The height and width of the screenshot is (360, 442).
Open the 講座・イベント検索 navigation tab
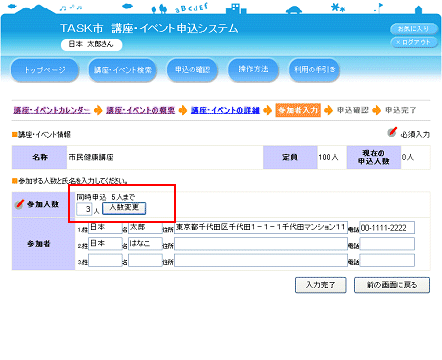123,70
